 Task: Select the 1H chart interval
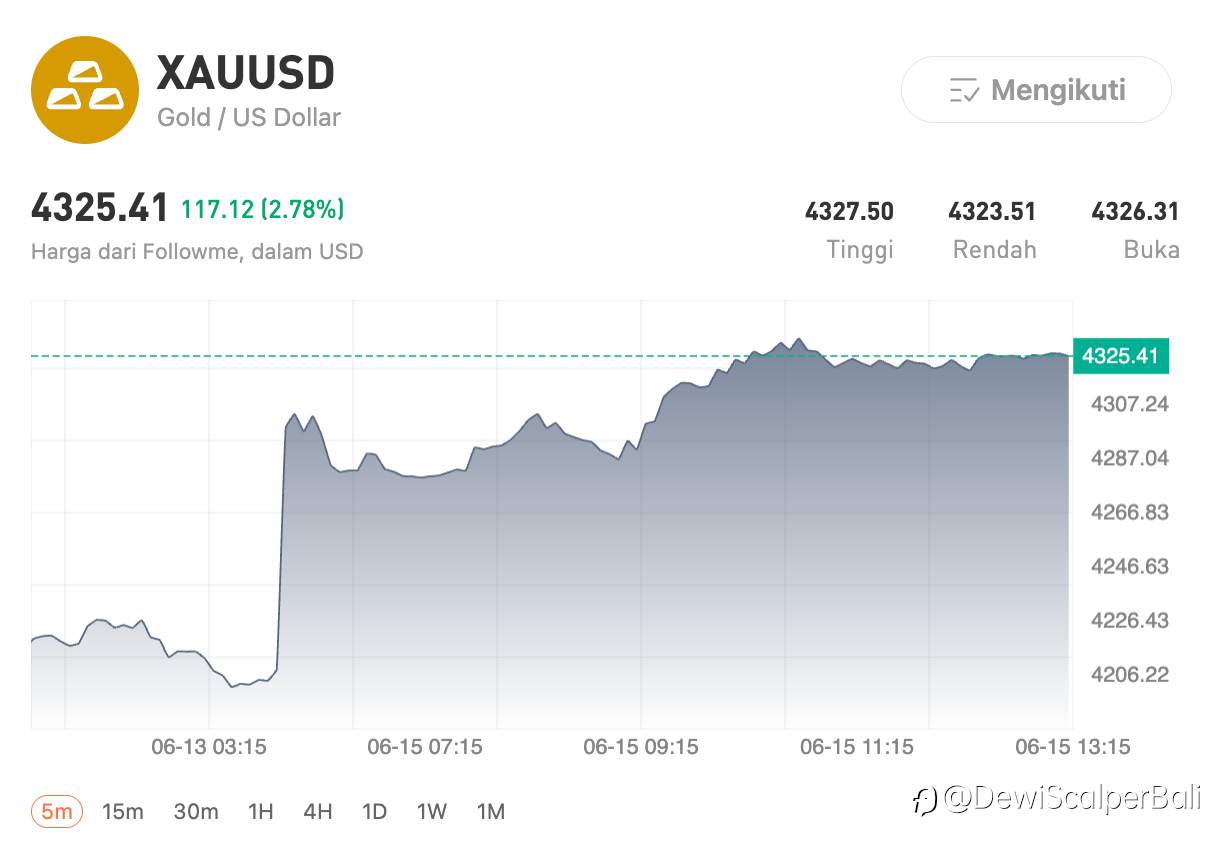click(x=260, y=811)
